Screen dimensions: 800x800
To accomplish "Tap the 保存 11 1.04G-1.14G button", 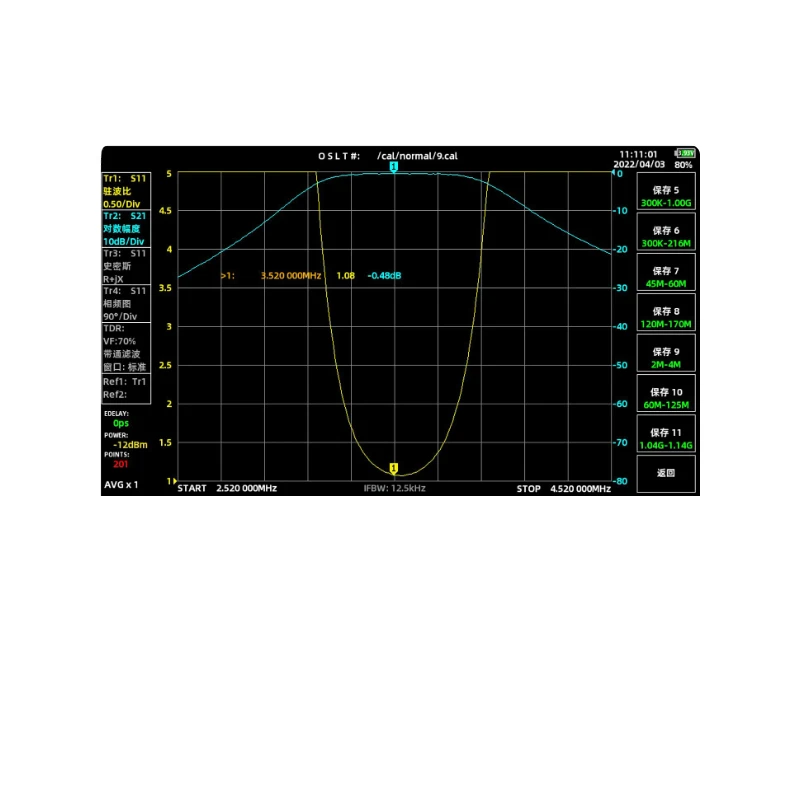I will (666, 433).
